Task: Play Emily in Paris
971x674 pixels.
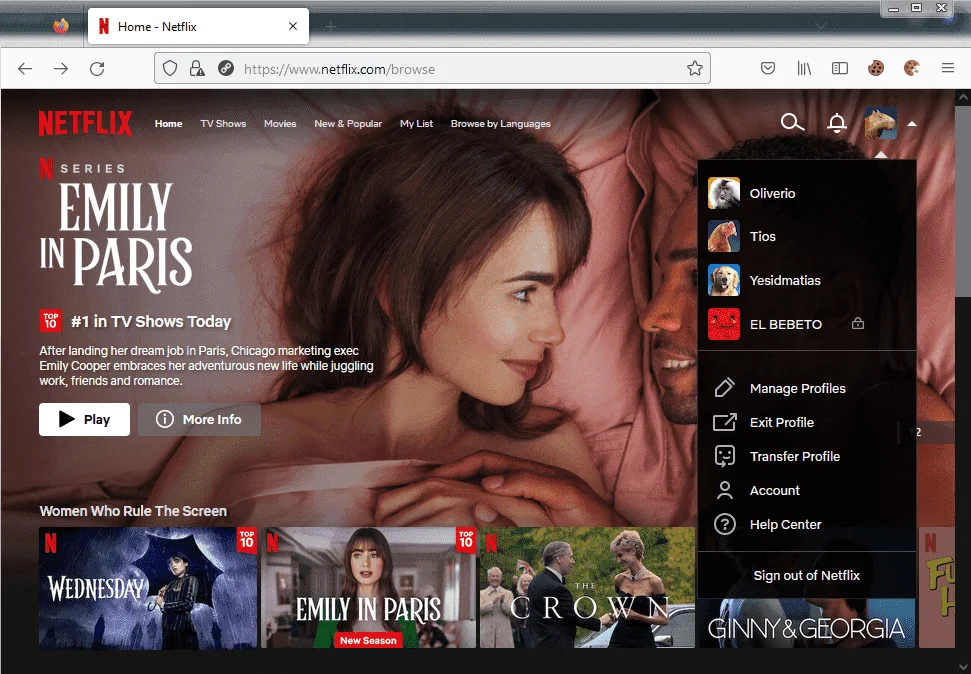Action: (x=84, y=419)
